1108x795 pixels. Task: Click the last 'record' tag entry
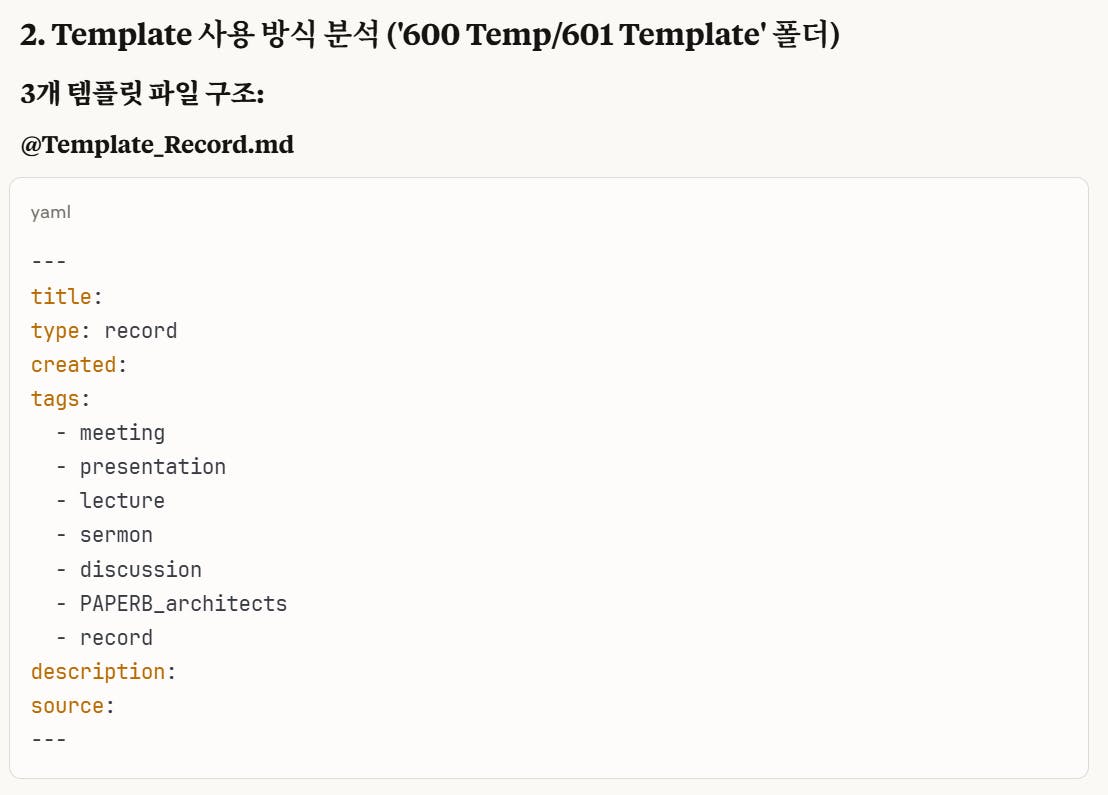116,637
